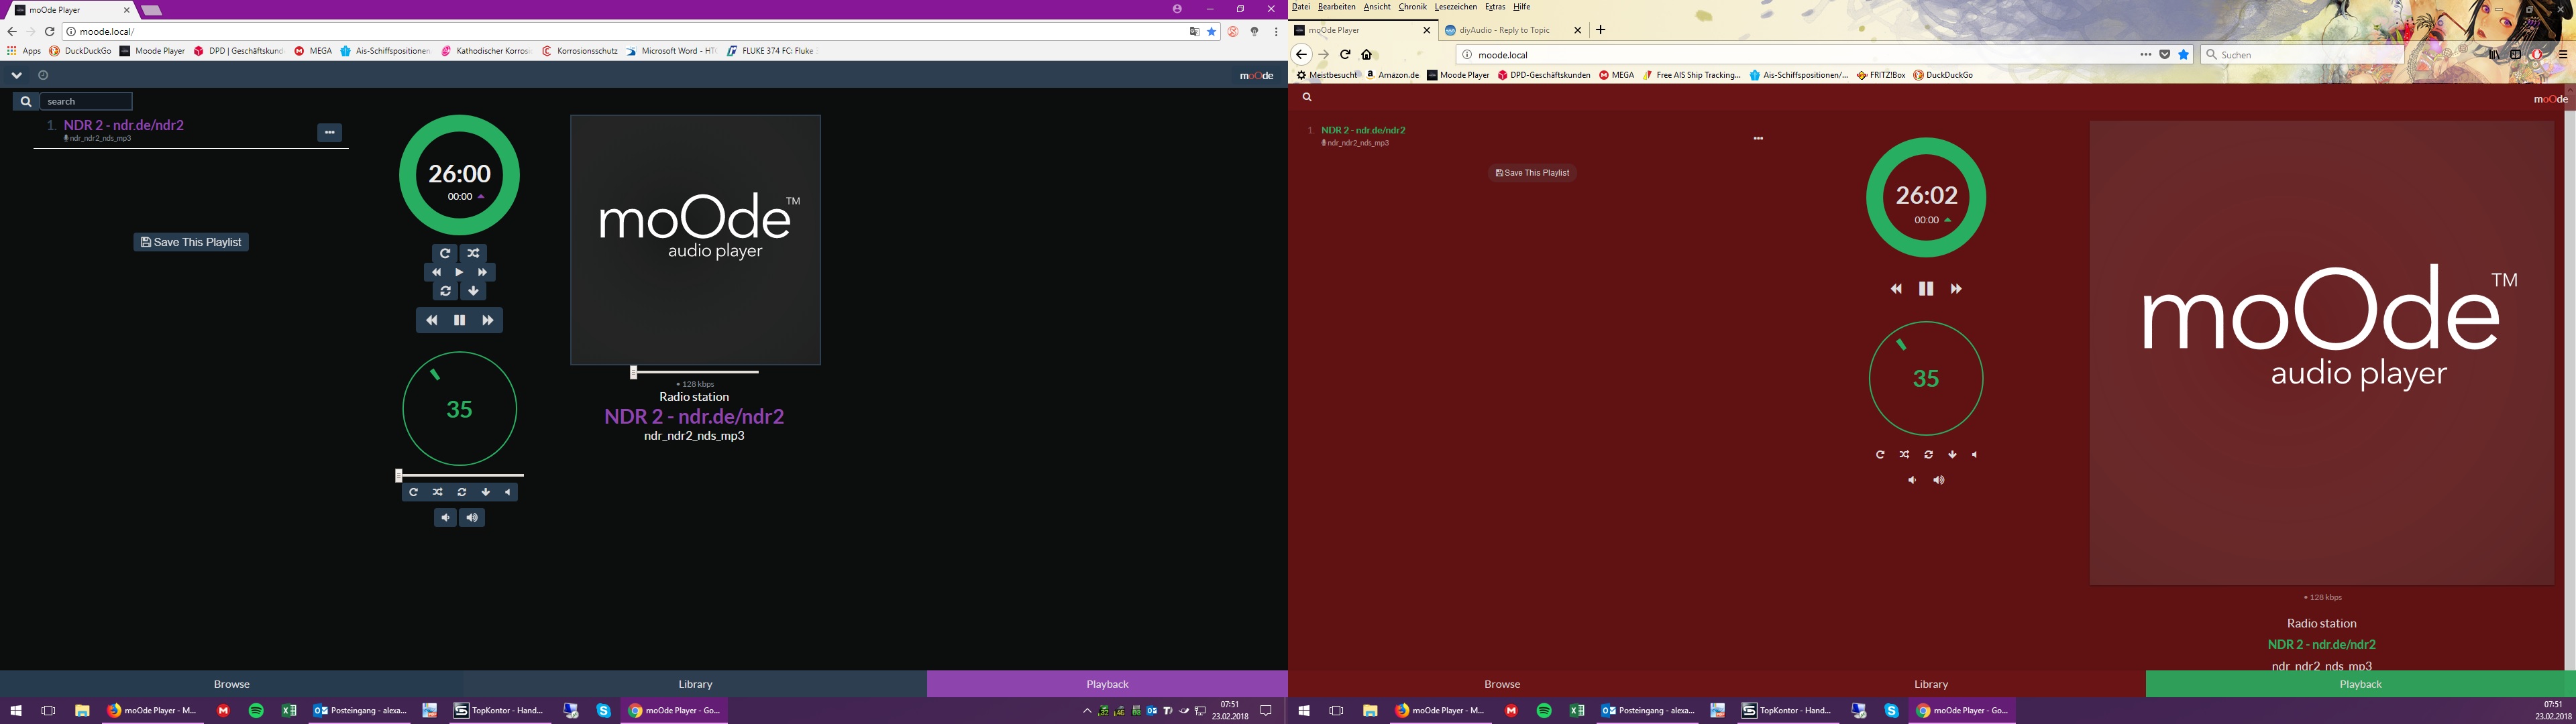Open the ellipsis menu for NDR 2 in Firefox
The height and width of the screenshot is (724, 2576).
[x=1758, y=138]
